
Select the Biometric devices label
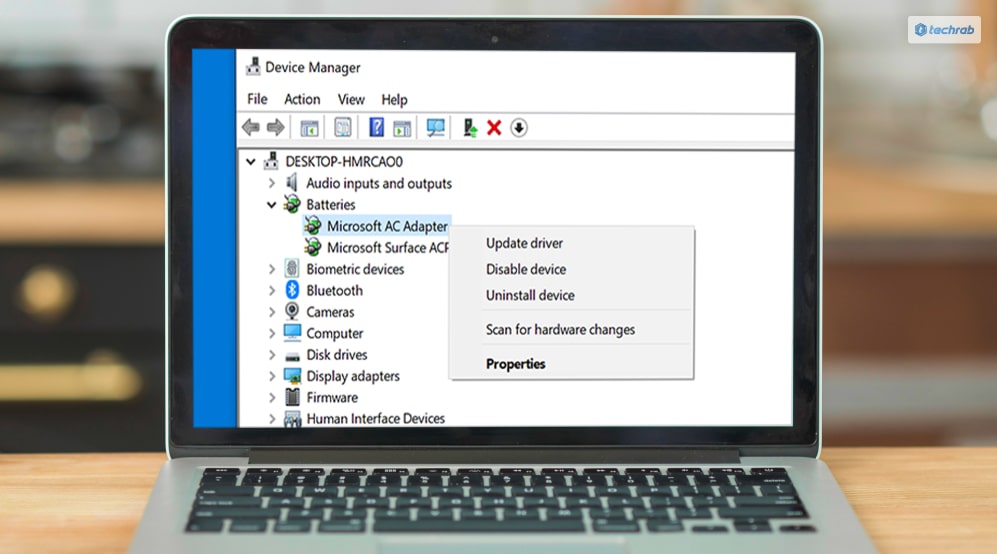point(355,269)
